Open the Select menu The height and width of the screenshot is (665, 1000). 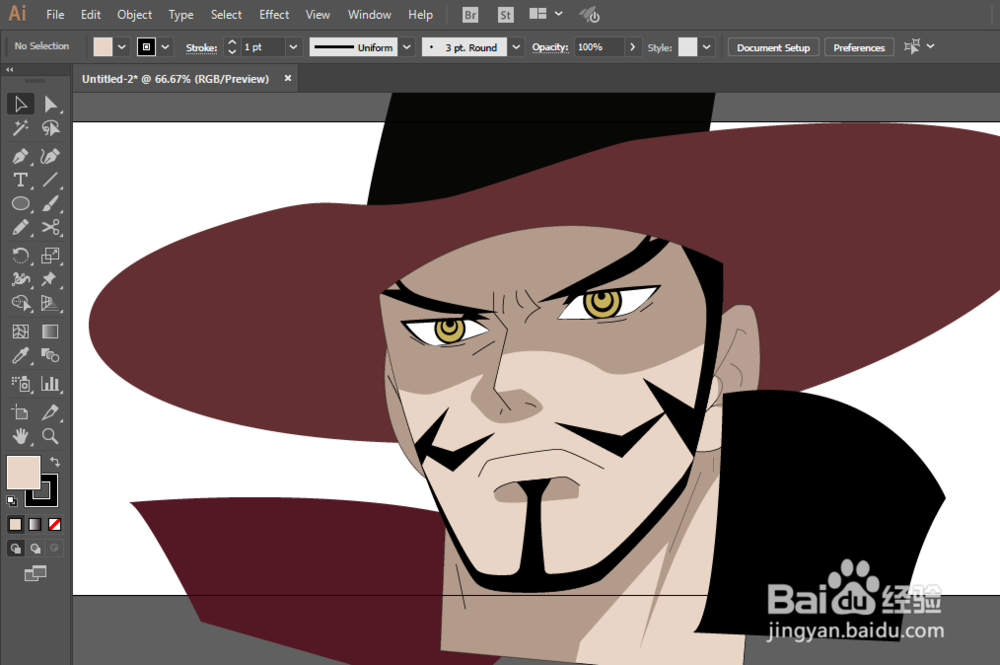pyautogui.click(x=226, y=15)
